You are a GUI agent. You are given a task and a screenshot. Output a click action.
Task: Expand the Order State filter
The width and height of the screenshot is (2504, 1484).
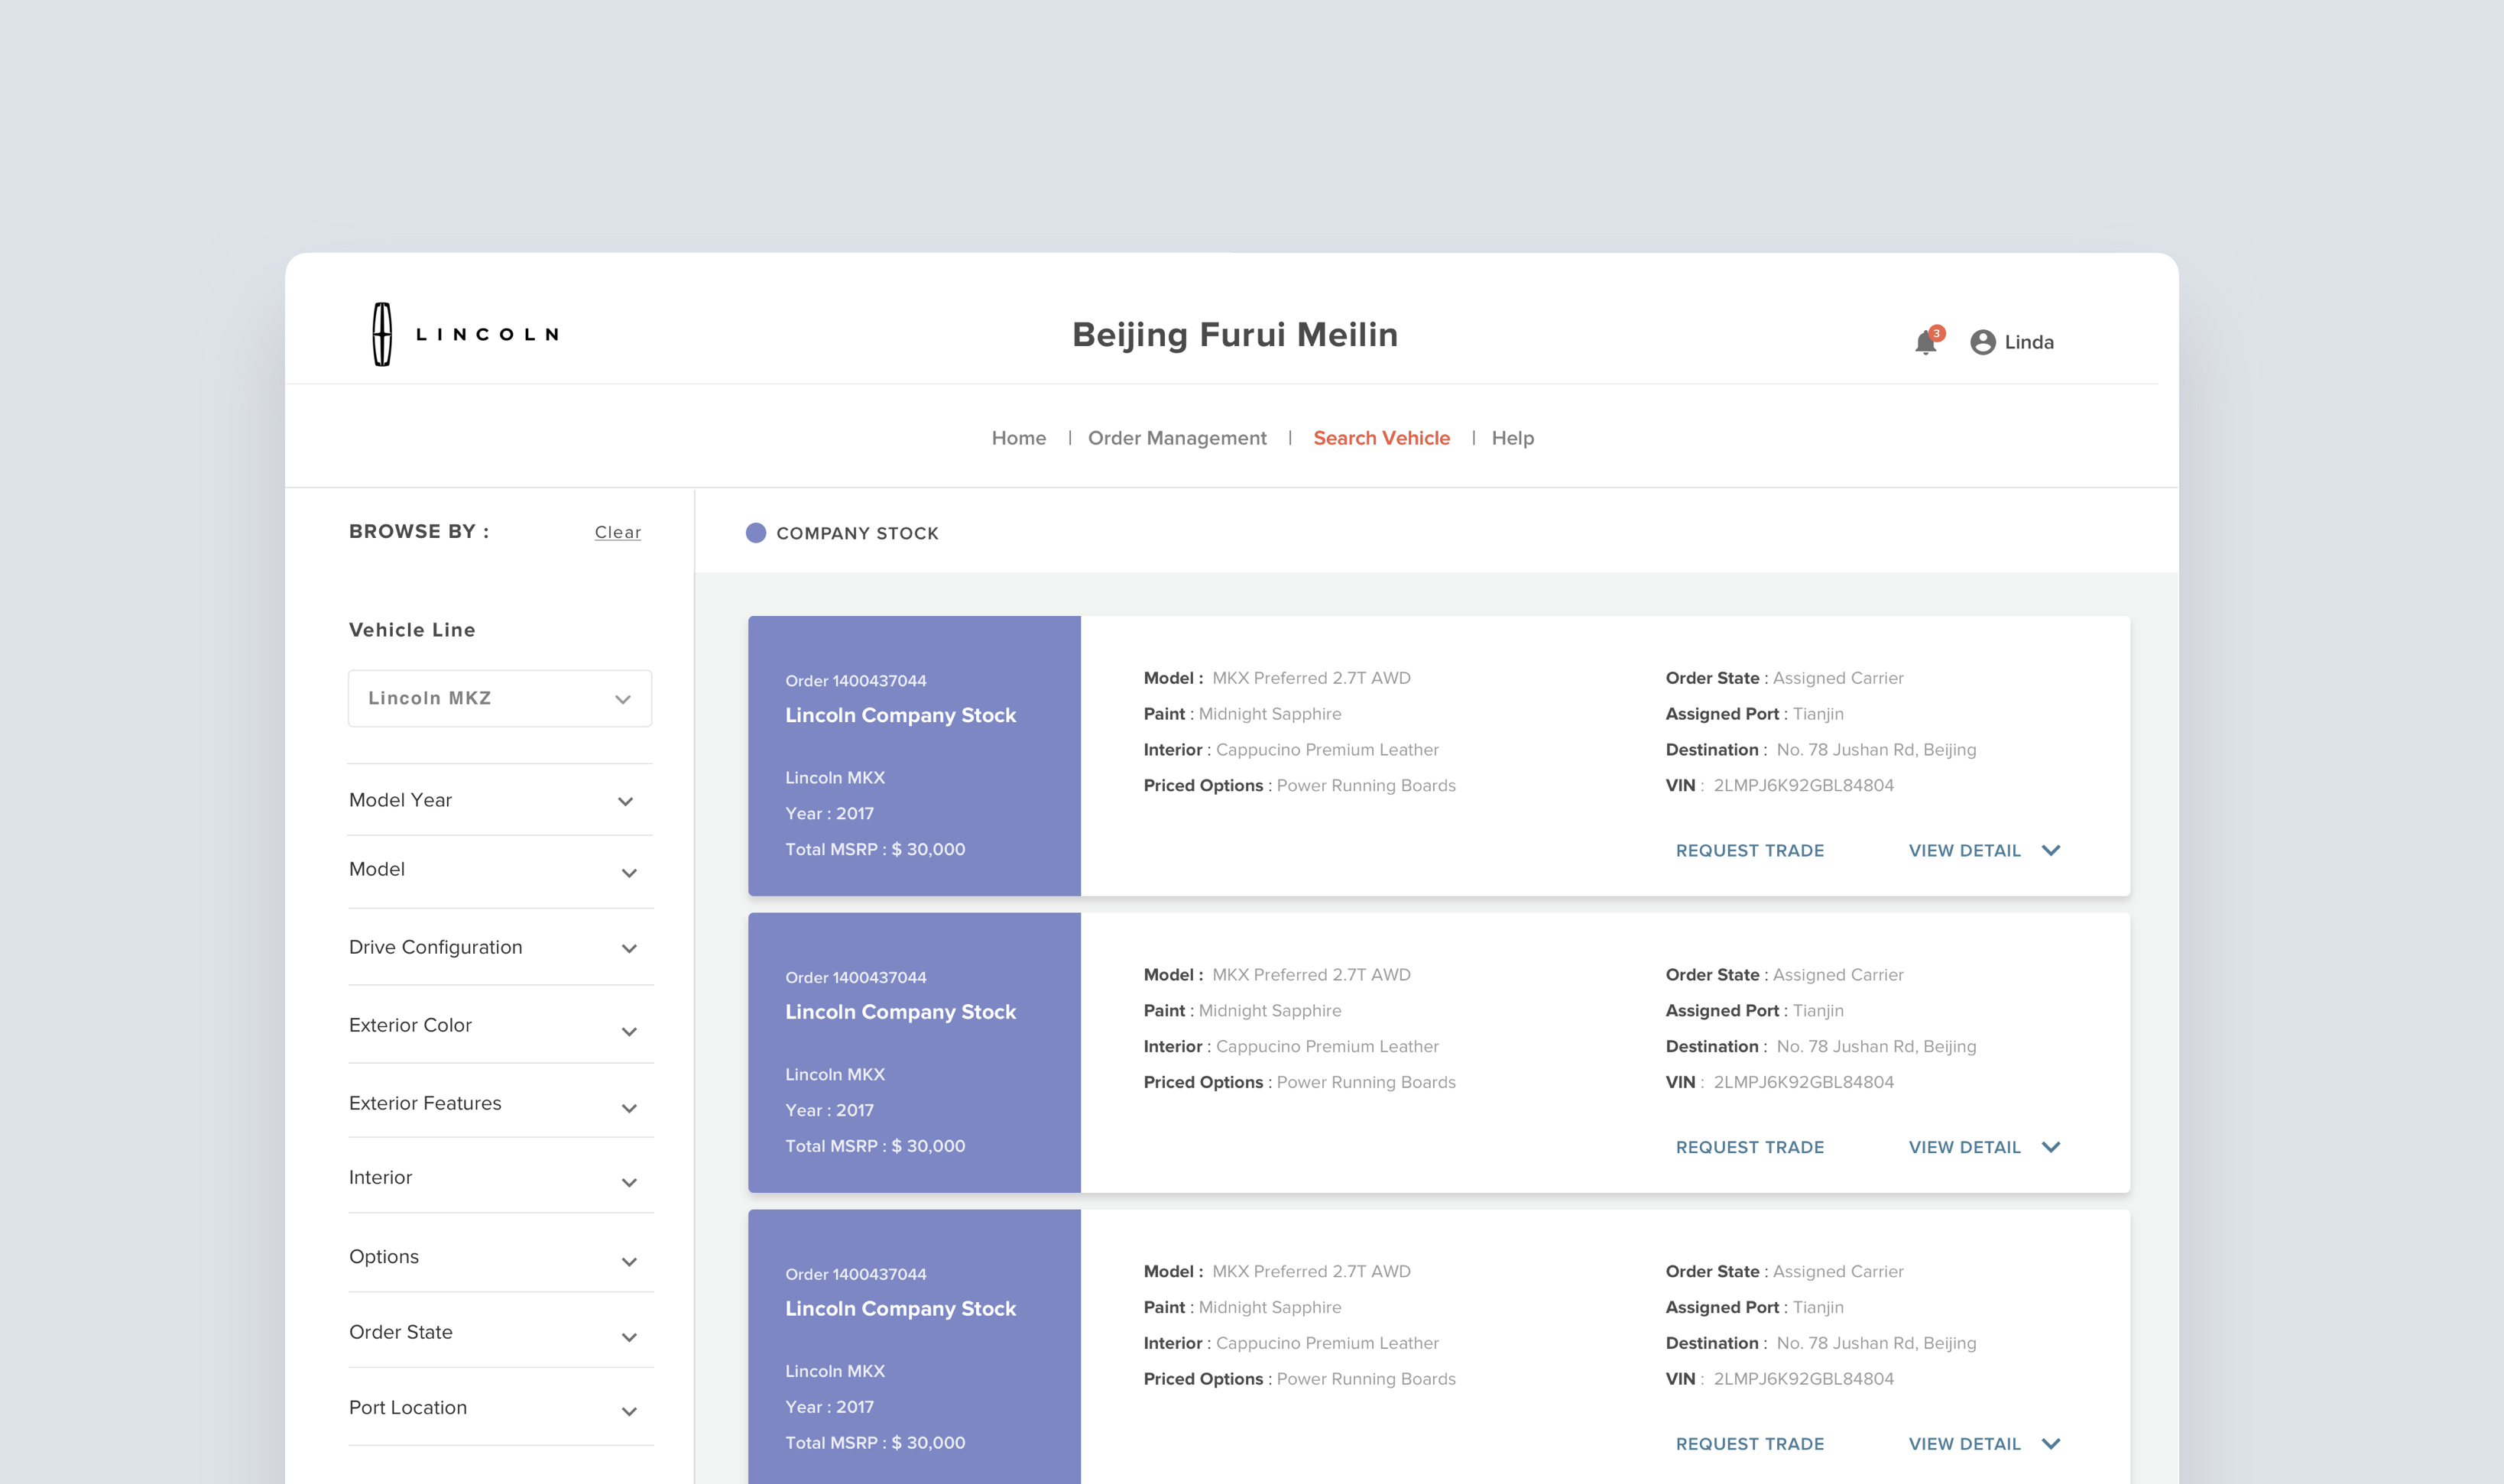(628, 1337)
